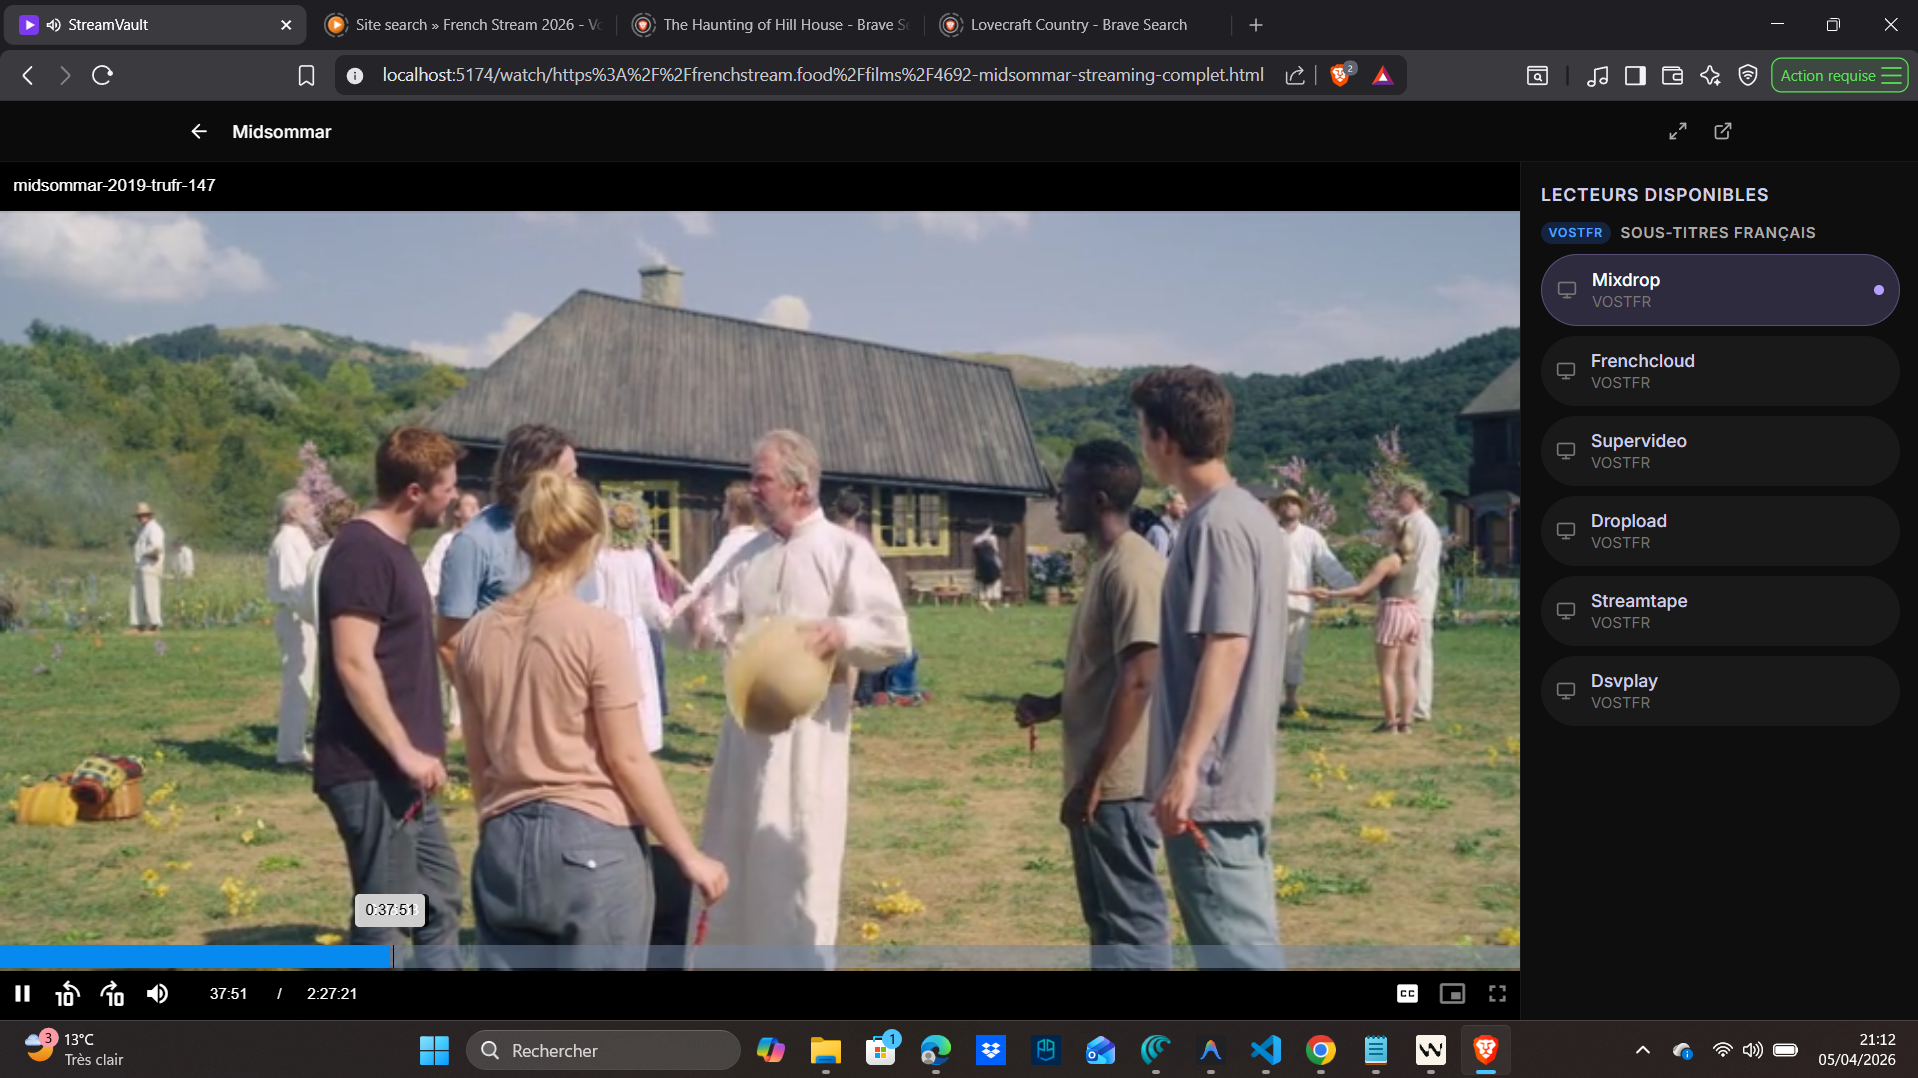The height and width of the screenshot is (1078, 1918).
Task: Seek on the video progress bar
Action: [760, 957]
